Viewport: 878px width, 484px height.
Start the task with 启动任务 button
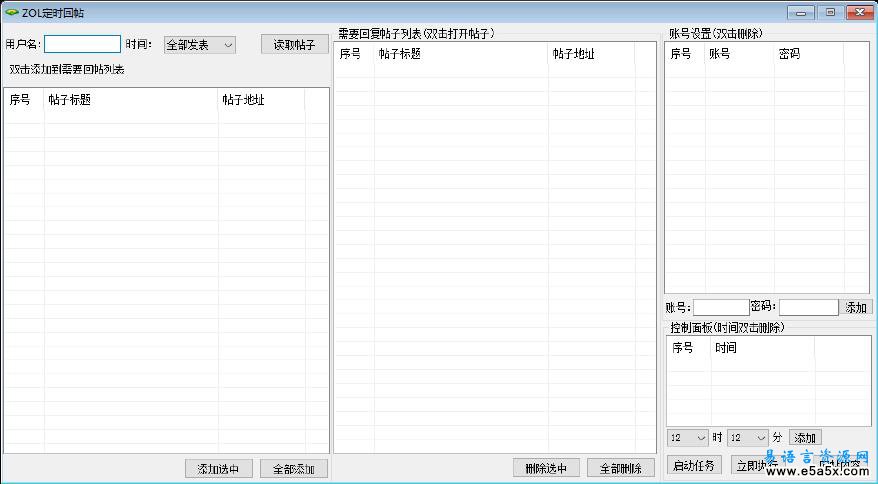point(694,465)
